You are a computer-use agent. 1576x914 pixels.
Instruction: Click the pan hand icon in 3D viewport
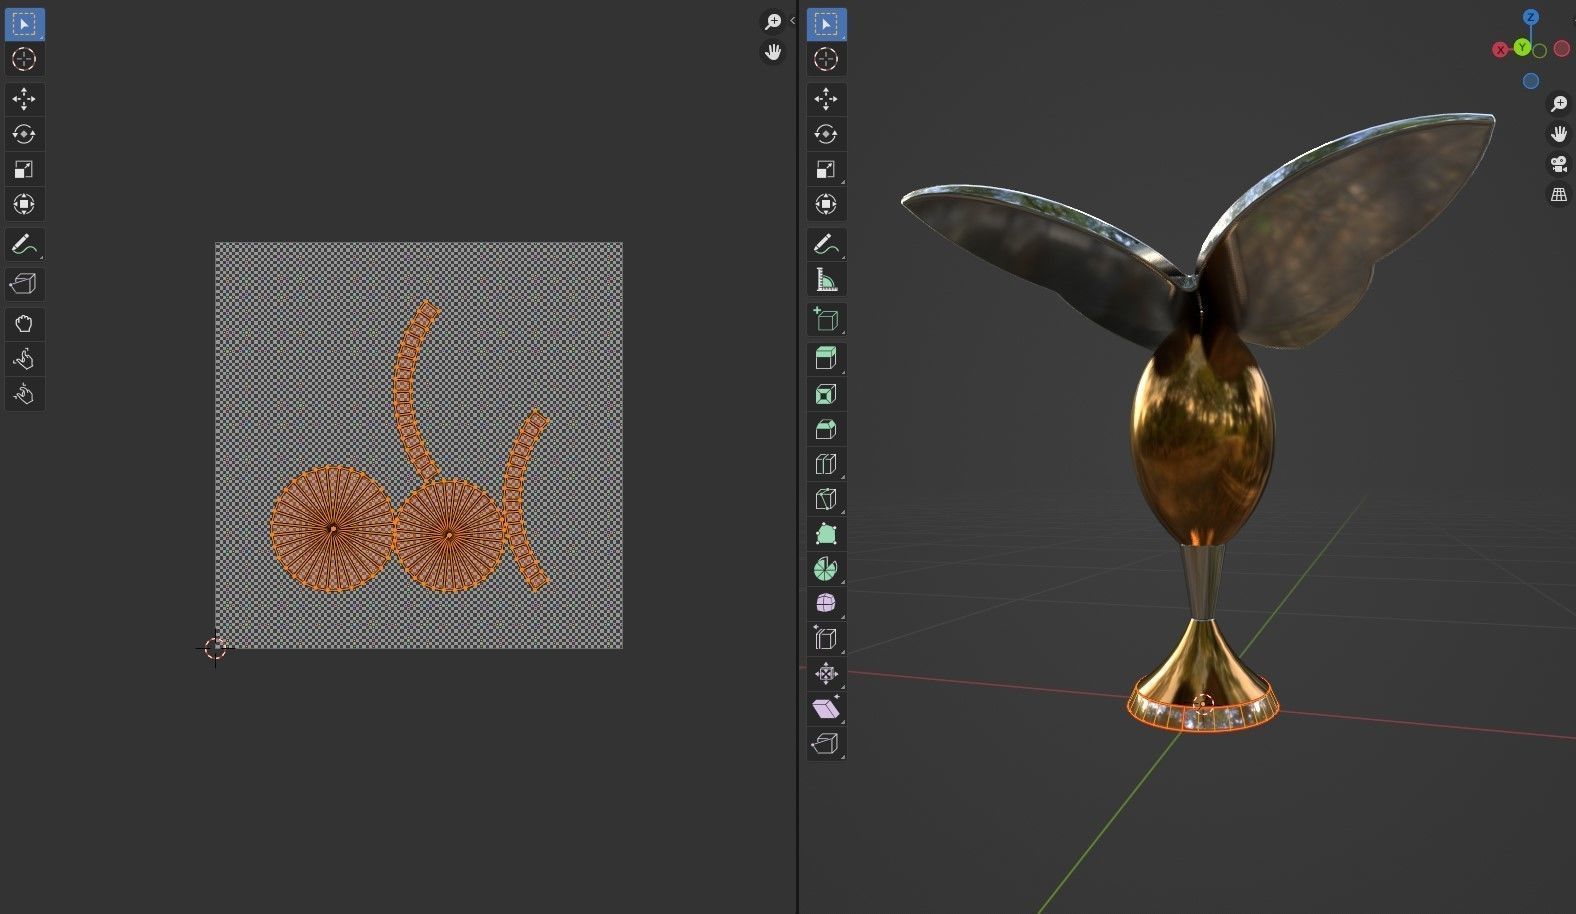click(1559, 134)
